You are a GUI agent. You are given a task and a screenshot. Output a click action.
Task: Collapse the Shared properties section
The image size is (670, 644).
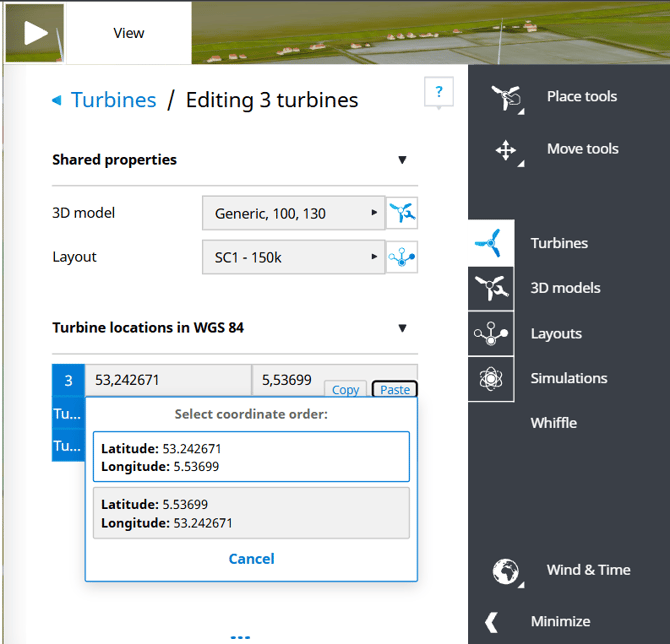402,160
